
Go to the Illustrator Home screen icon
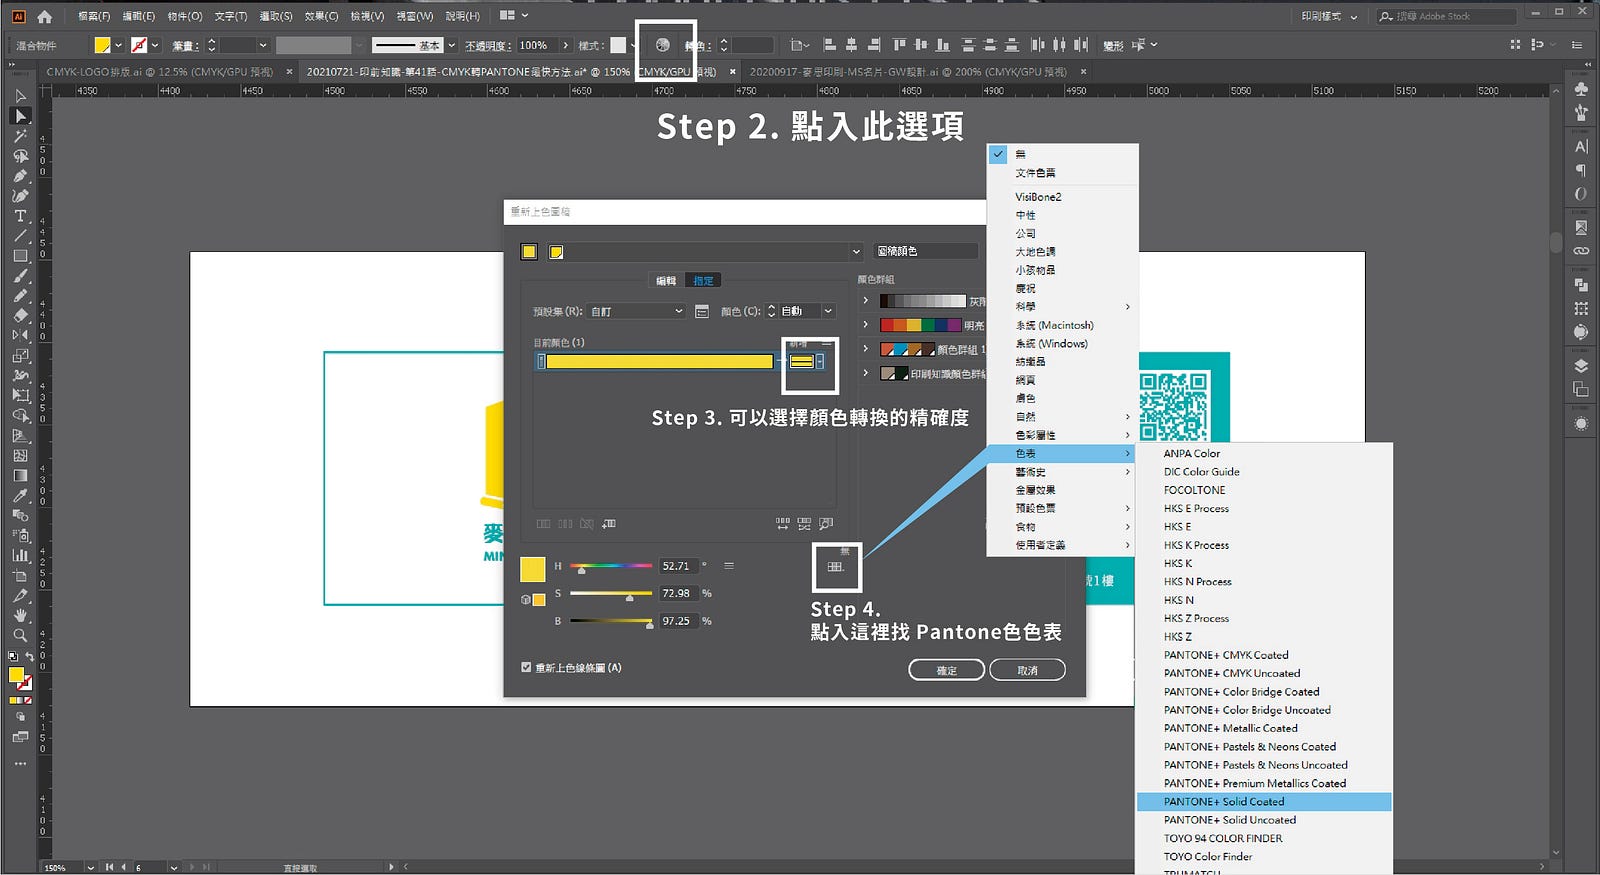[x=44, y=16]
